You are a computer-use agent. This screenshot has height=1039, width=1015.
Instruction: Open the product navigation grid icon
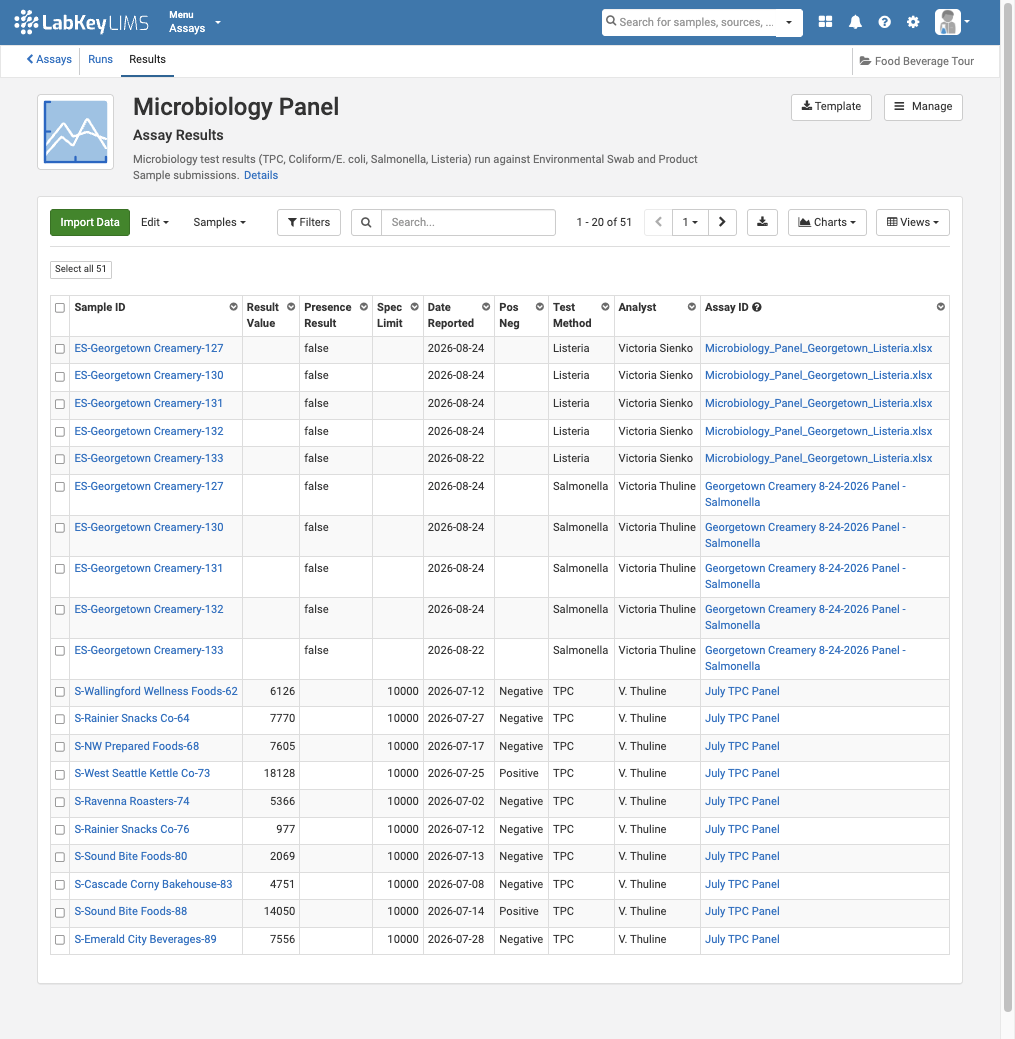click(825, 22)
